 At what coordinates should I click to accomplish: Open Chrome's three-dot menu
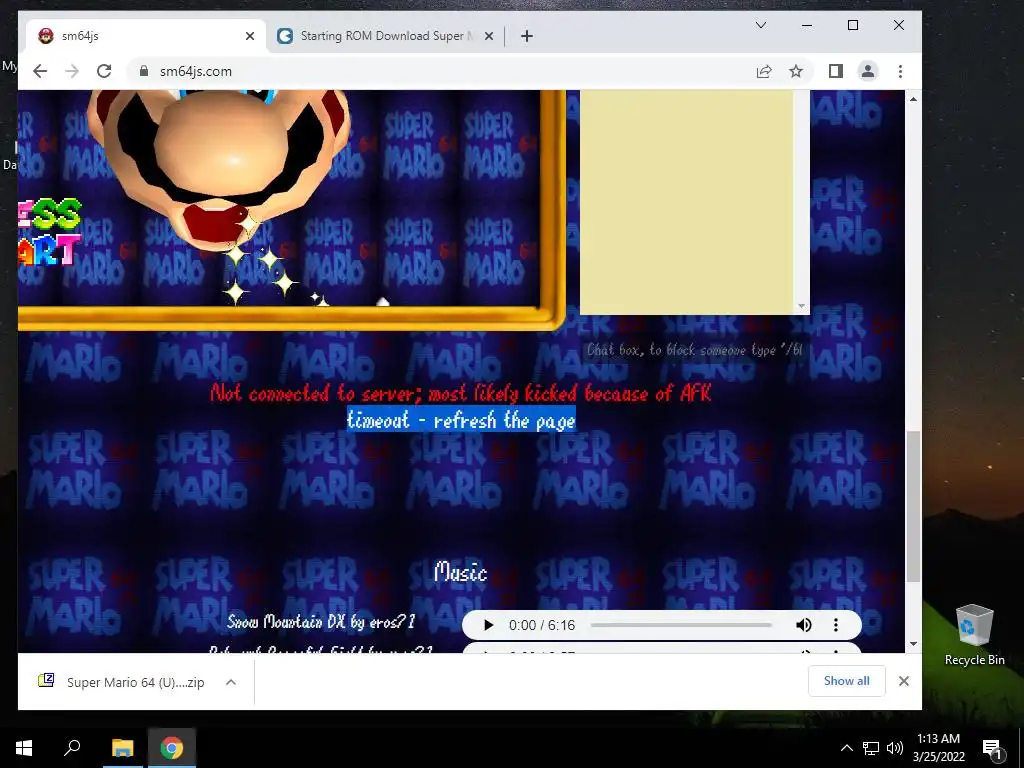tap(900, 71)
